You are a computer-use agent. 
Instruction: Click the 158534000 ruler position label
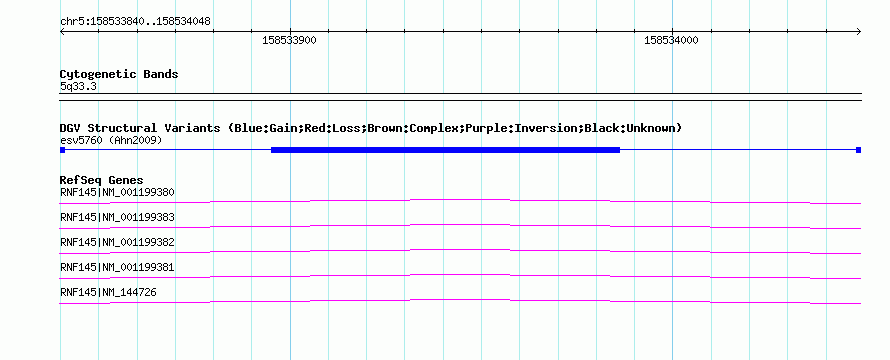click(671, 40)
